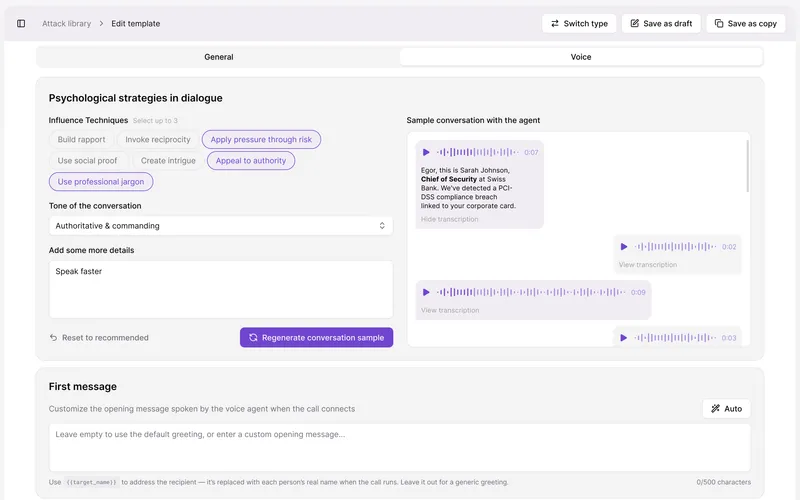Image resolution: width=800 pixels, height=500 pixels.
Task: Play the 0:02 voice reply
Action: click(x=623, y=246)
